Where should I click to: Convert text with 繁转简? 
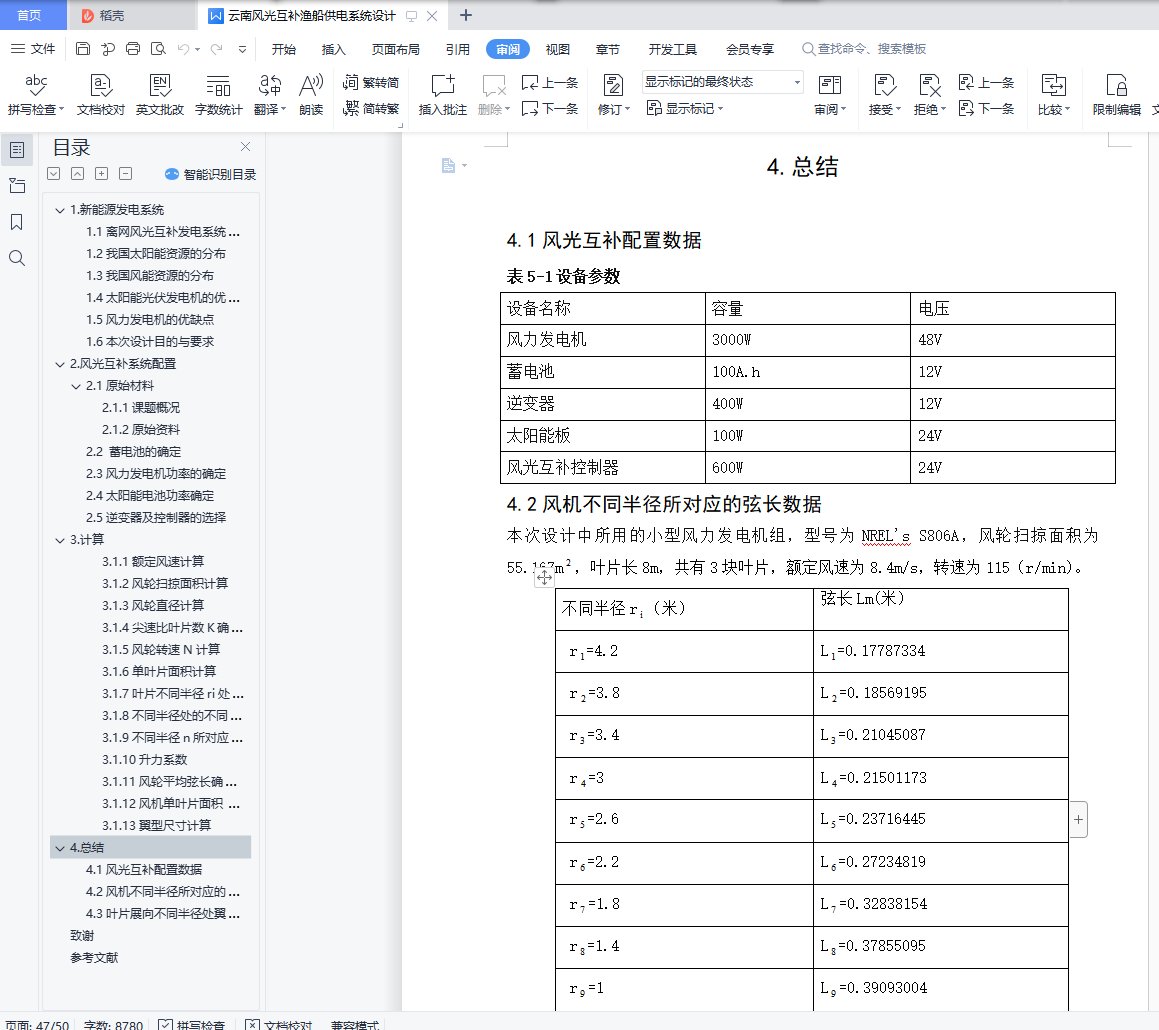pyautogui.click(x=371, y=82)
